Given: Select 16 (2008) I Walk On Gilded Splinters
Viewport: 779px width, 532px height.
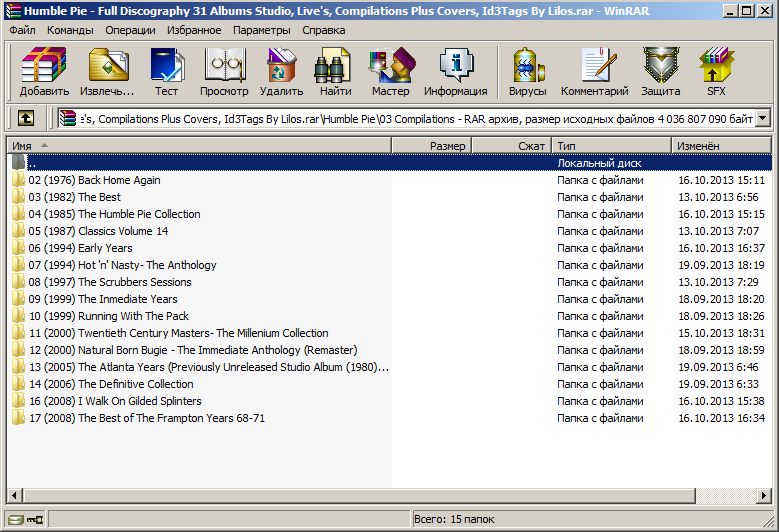Looking at the screenshot, I should click(x=115, y=401).
